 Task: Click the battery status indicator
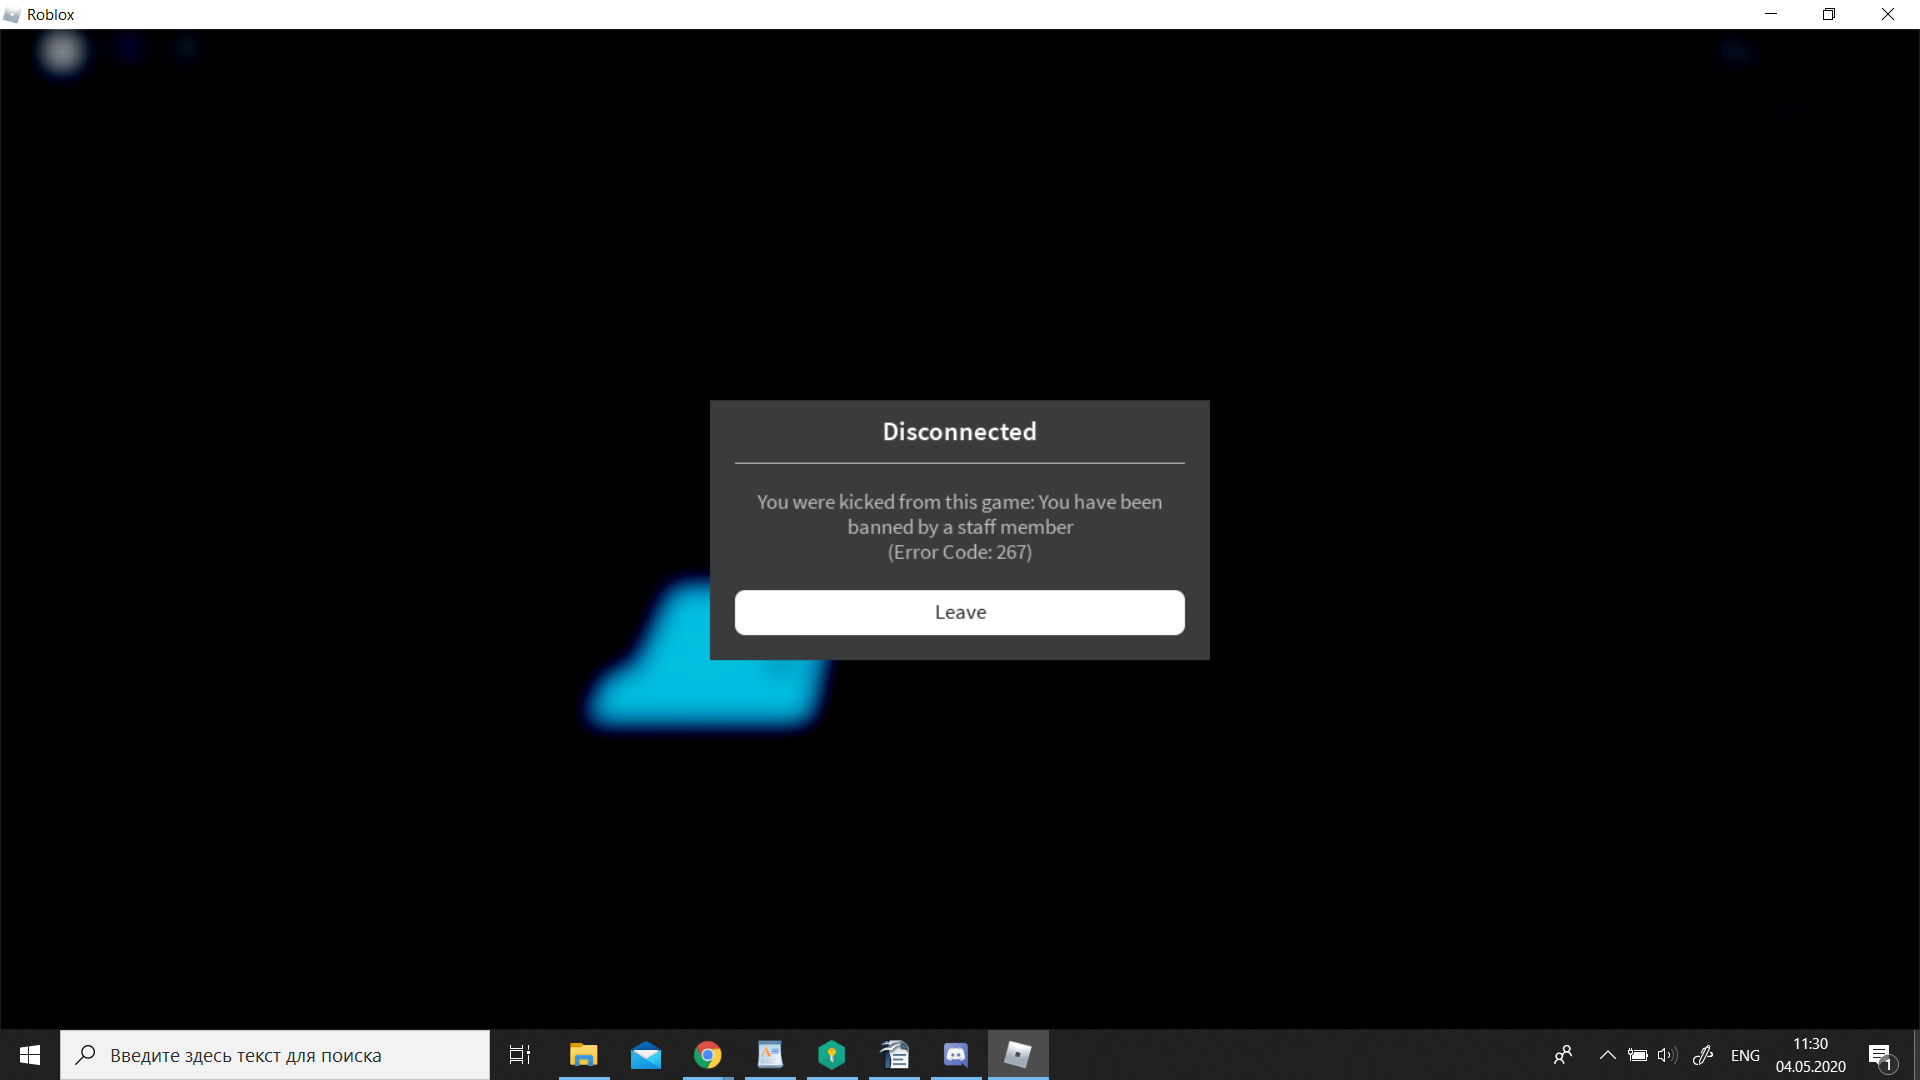point(1639,1055)
